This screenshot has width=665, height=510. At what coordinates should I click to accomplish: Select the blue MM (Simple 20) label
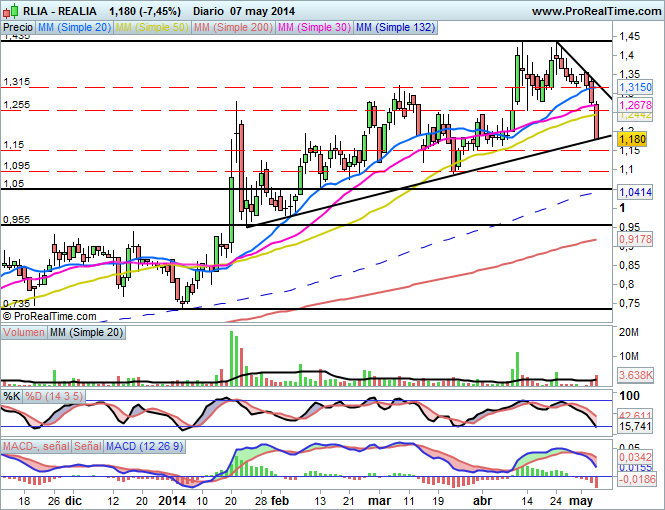pyautogui.click(x=79, y=28)
